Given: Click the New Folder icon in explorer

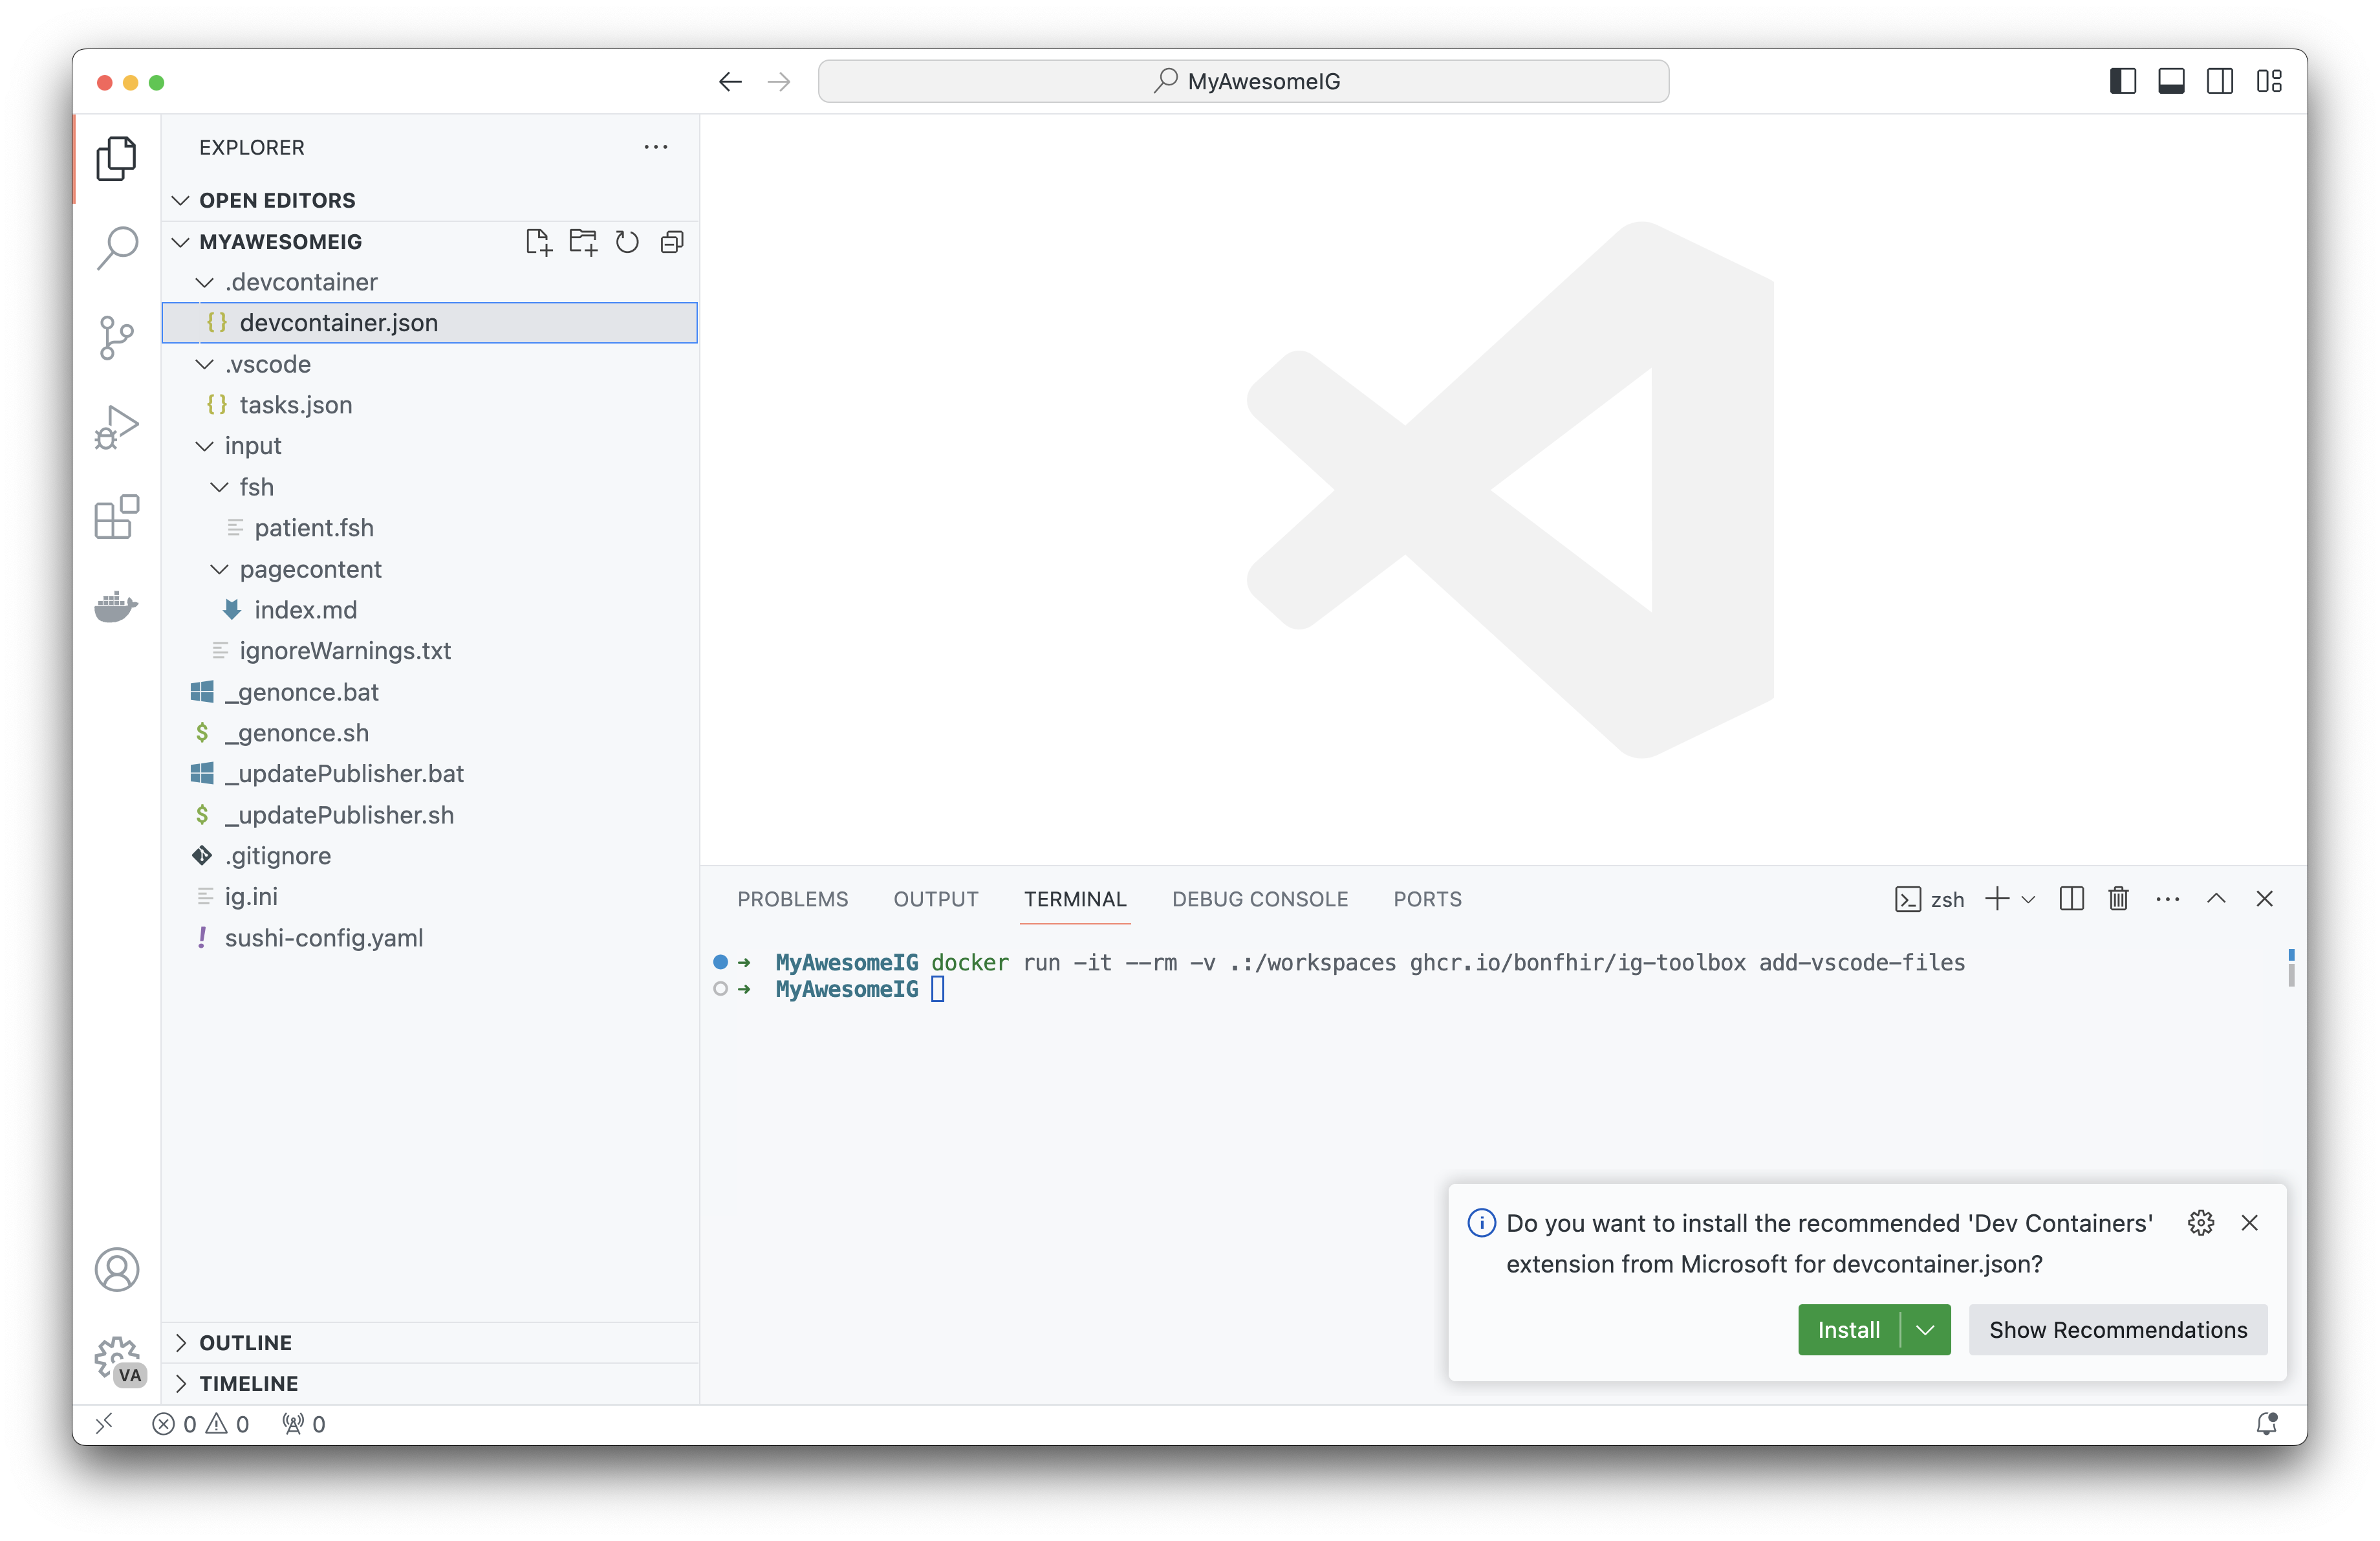Looking at the screenshot, I should pos(583,242).
